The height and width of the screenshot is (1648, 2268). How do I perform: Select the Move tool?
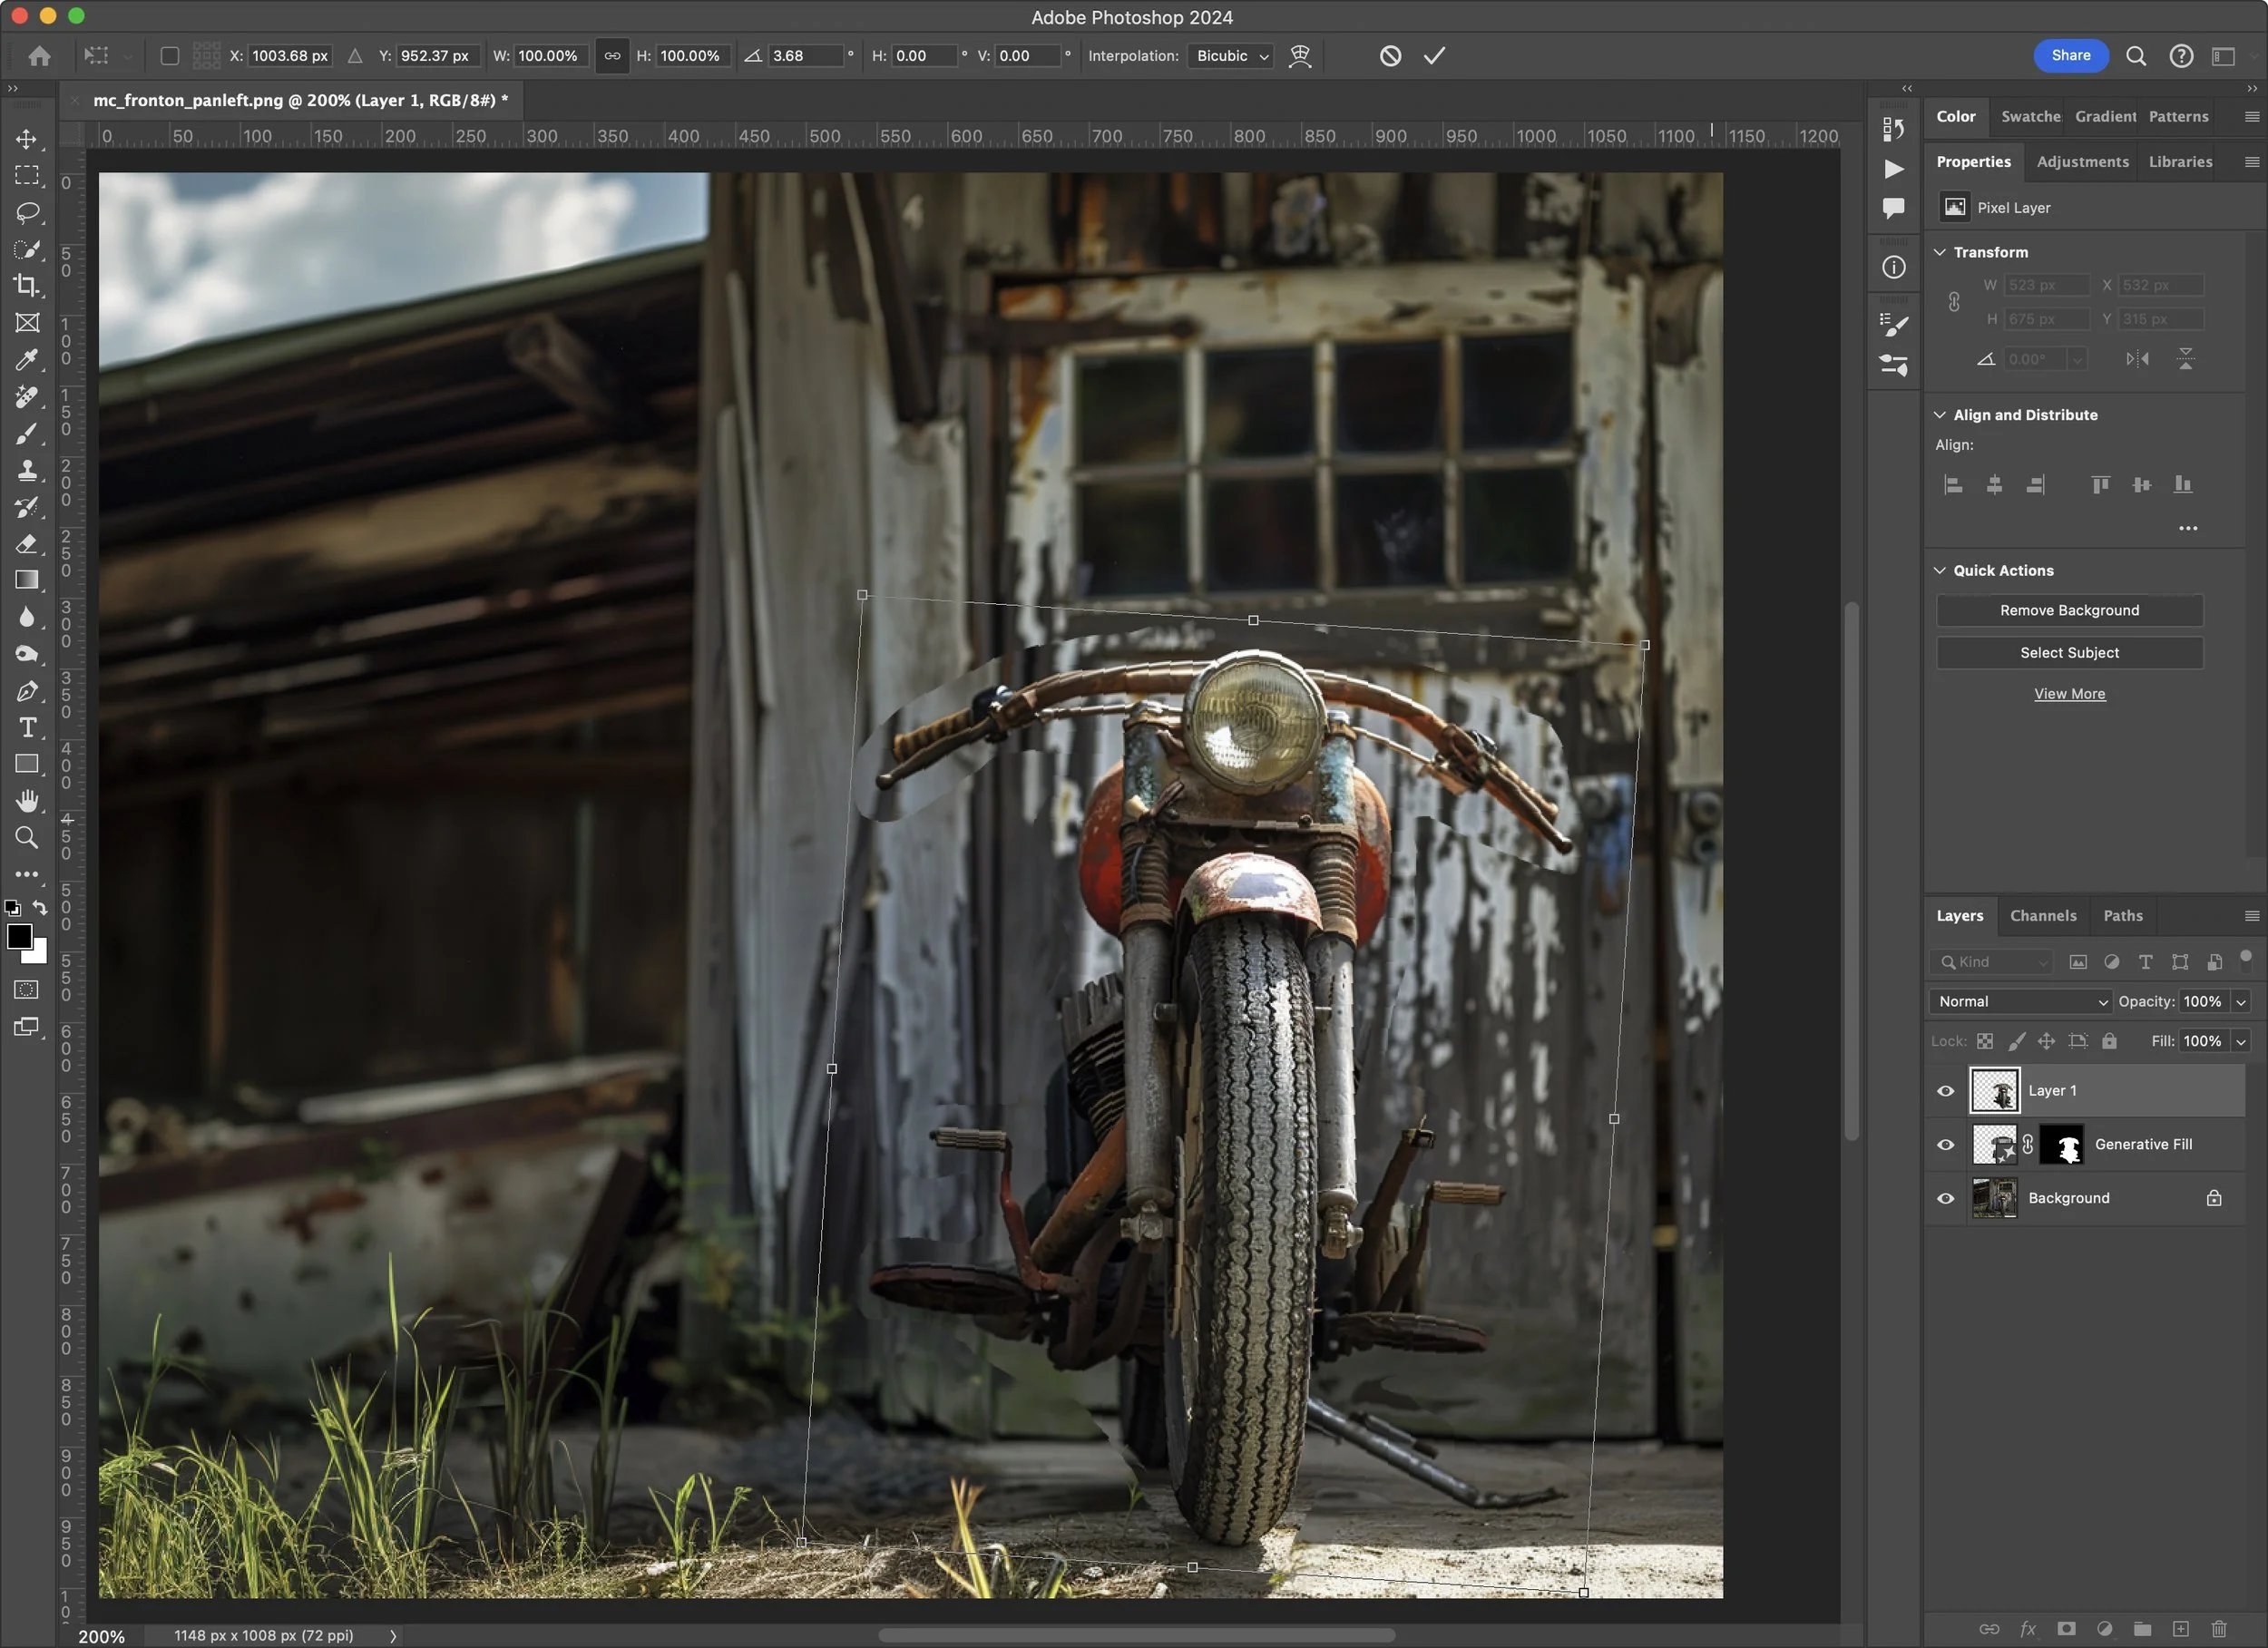[x=27, y=138]
